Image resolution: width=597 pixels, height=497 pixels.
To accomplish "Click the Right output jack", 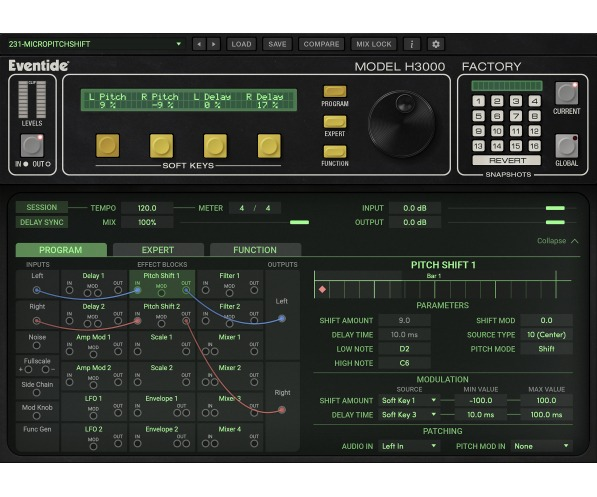I will click(x=282, y=410).
